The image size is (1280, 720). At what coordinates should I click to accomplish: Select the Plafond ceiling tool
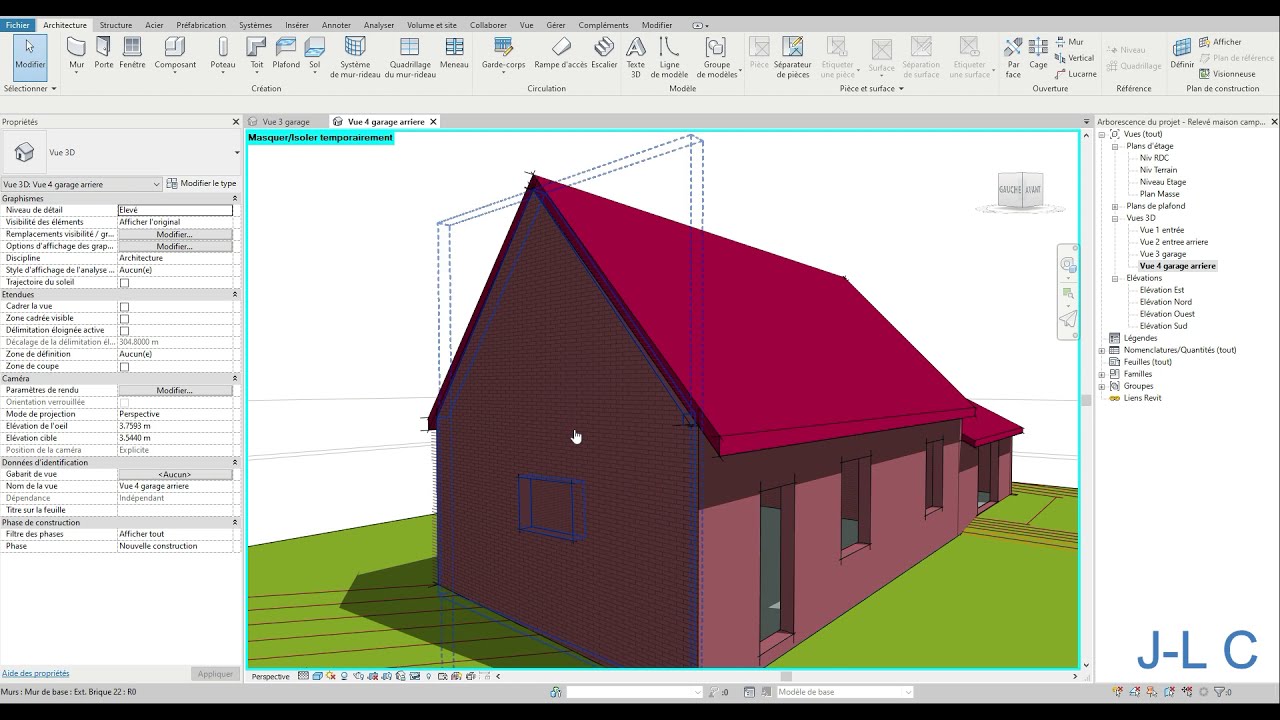pos(286,54)
